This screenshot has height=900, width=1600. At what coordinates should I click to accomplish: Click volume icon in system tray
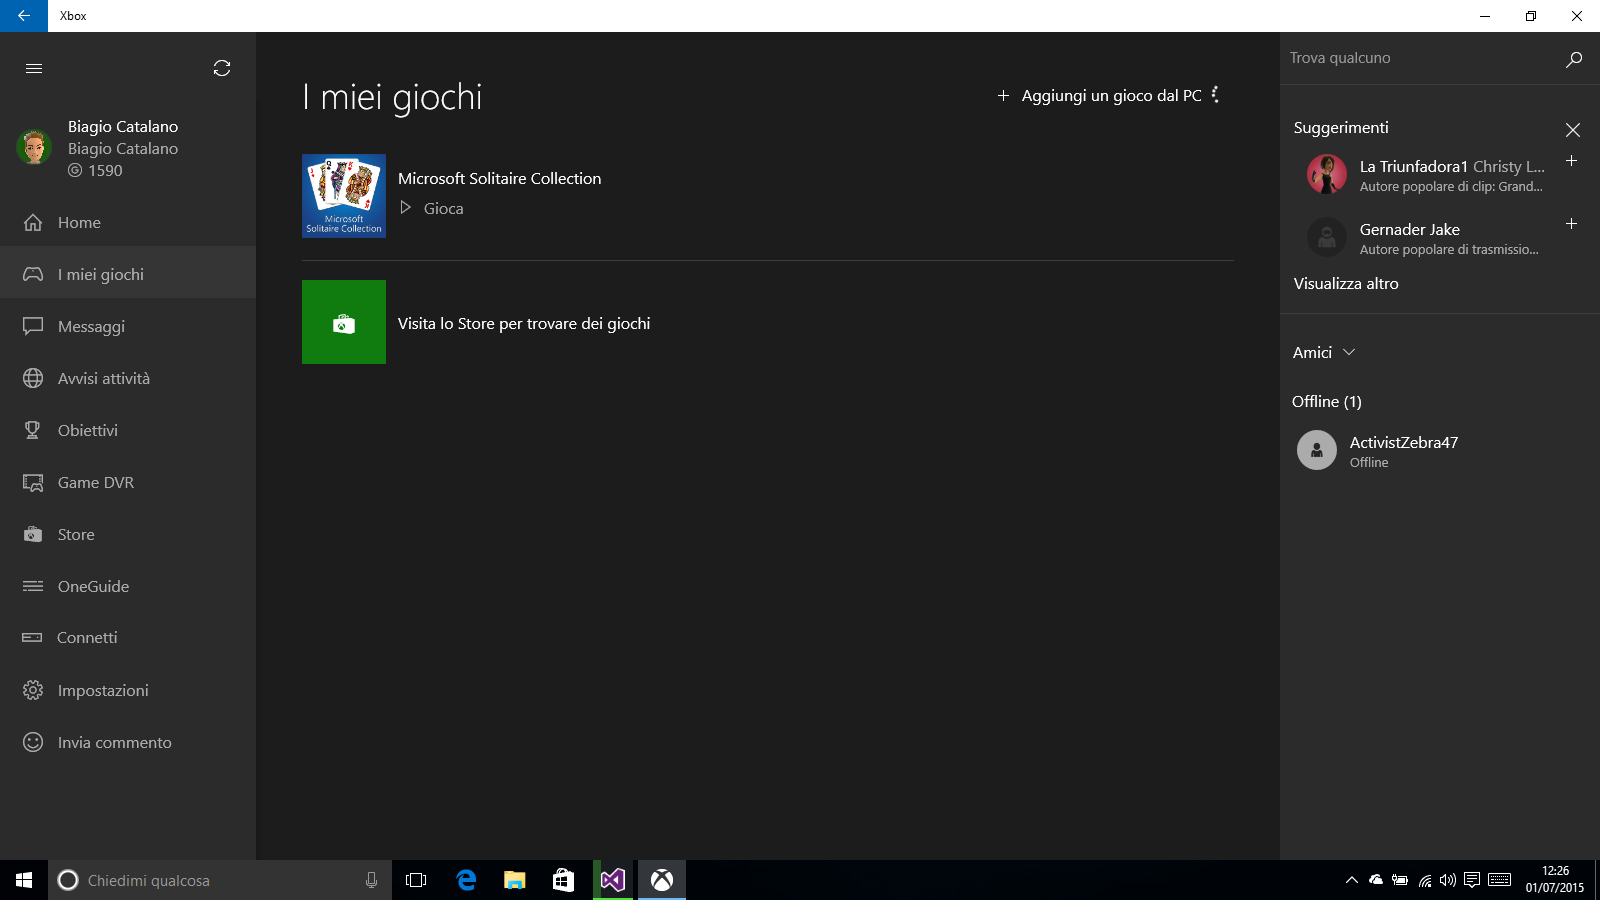(1448, 880)
